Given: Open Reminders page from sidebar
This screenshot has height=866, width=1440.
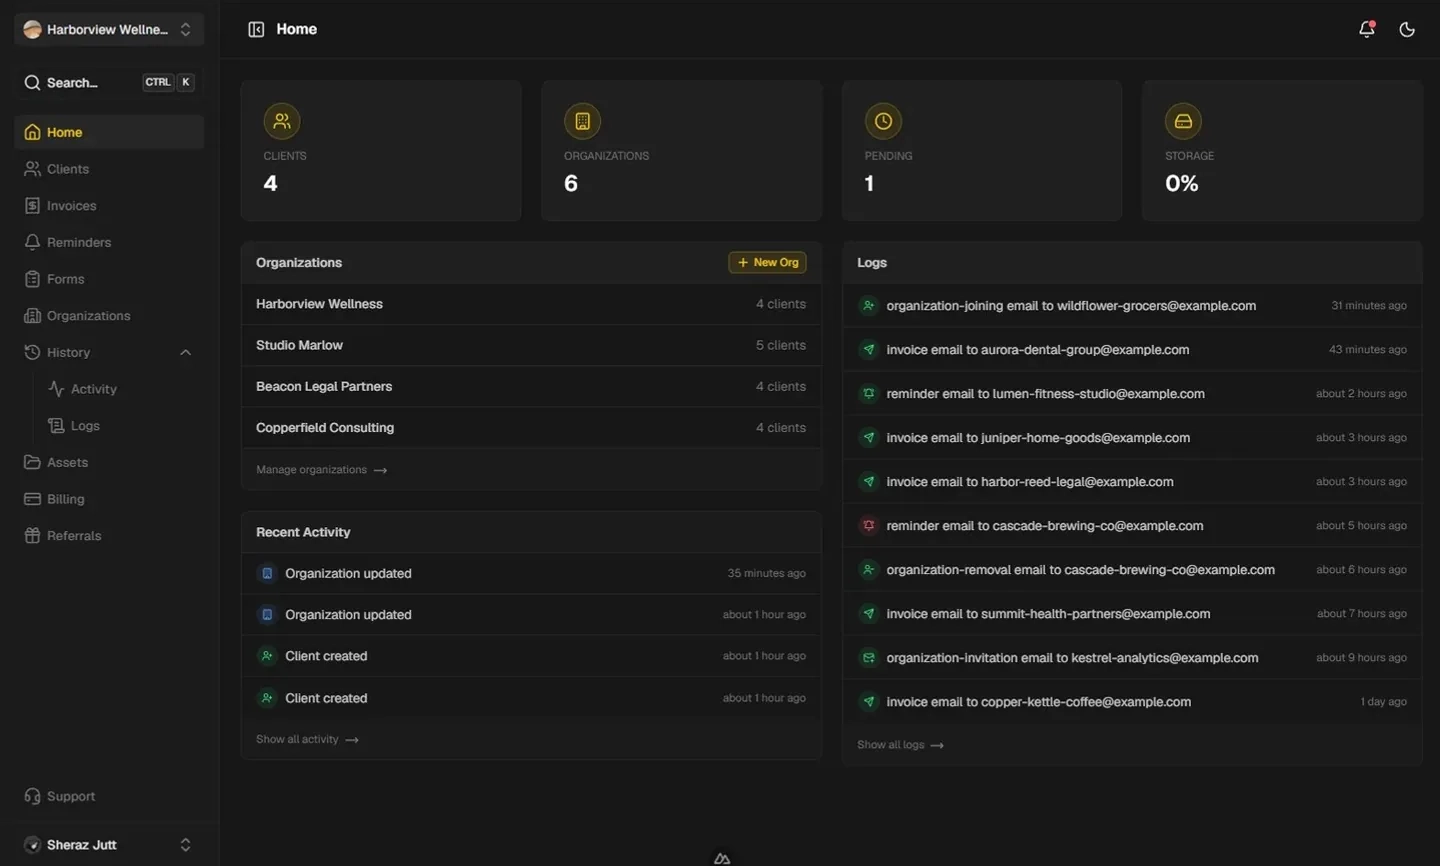Looking at the screenshot, I should (109, 242).
